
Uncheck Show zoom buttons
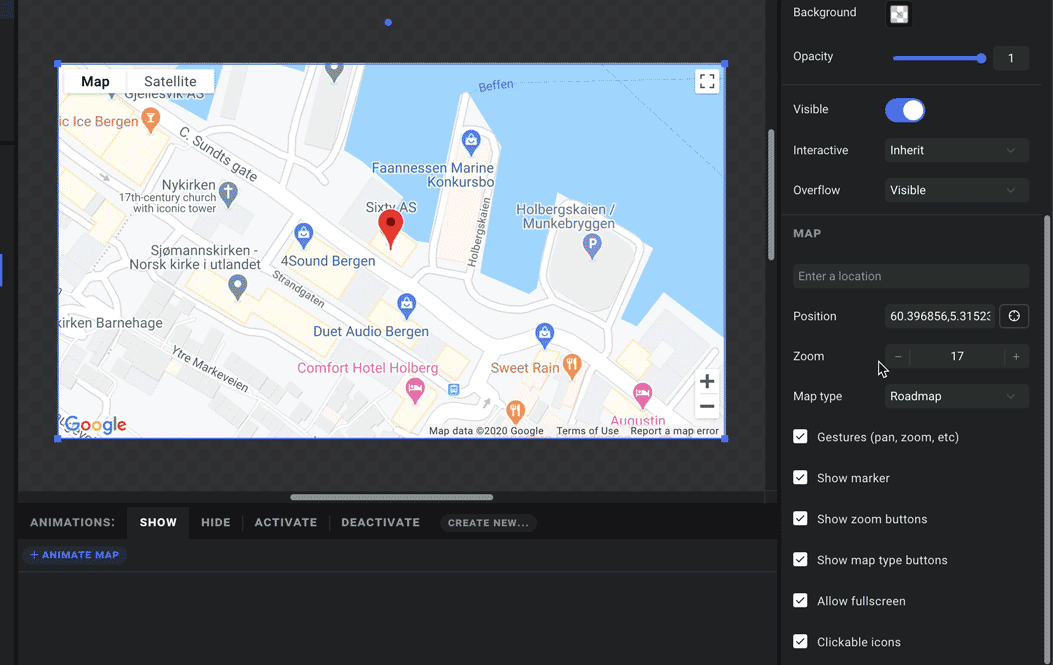pos(800,519)
